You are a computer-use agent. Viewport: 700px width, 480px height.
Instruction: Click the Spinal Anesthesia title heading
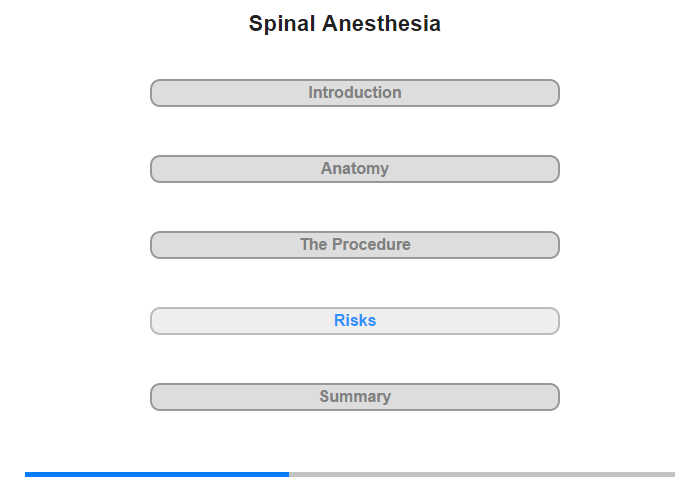[345, 24]
